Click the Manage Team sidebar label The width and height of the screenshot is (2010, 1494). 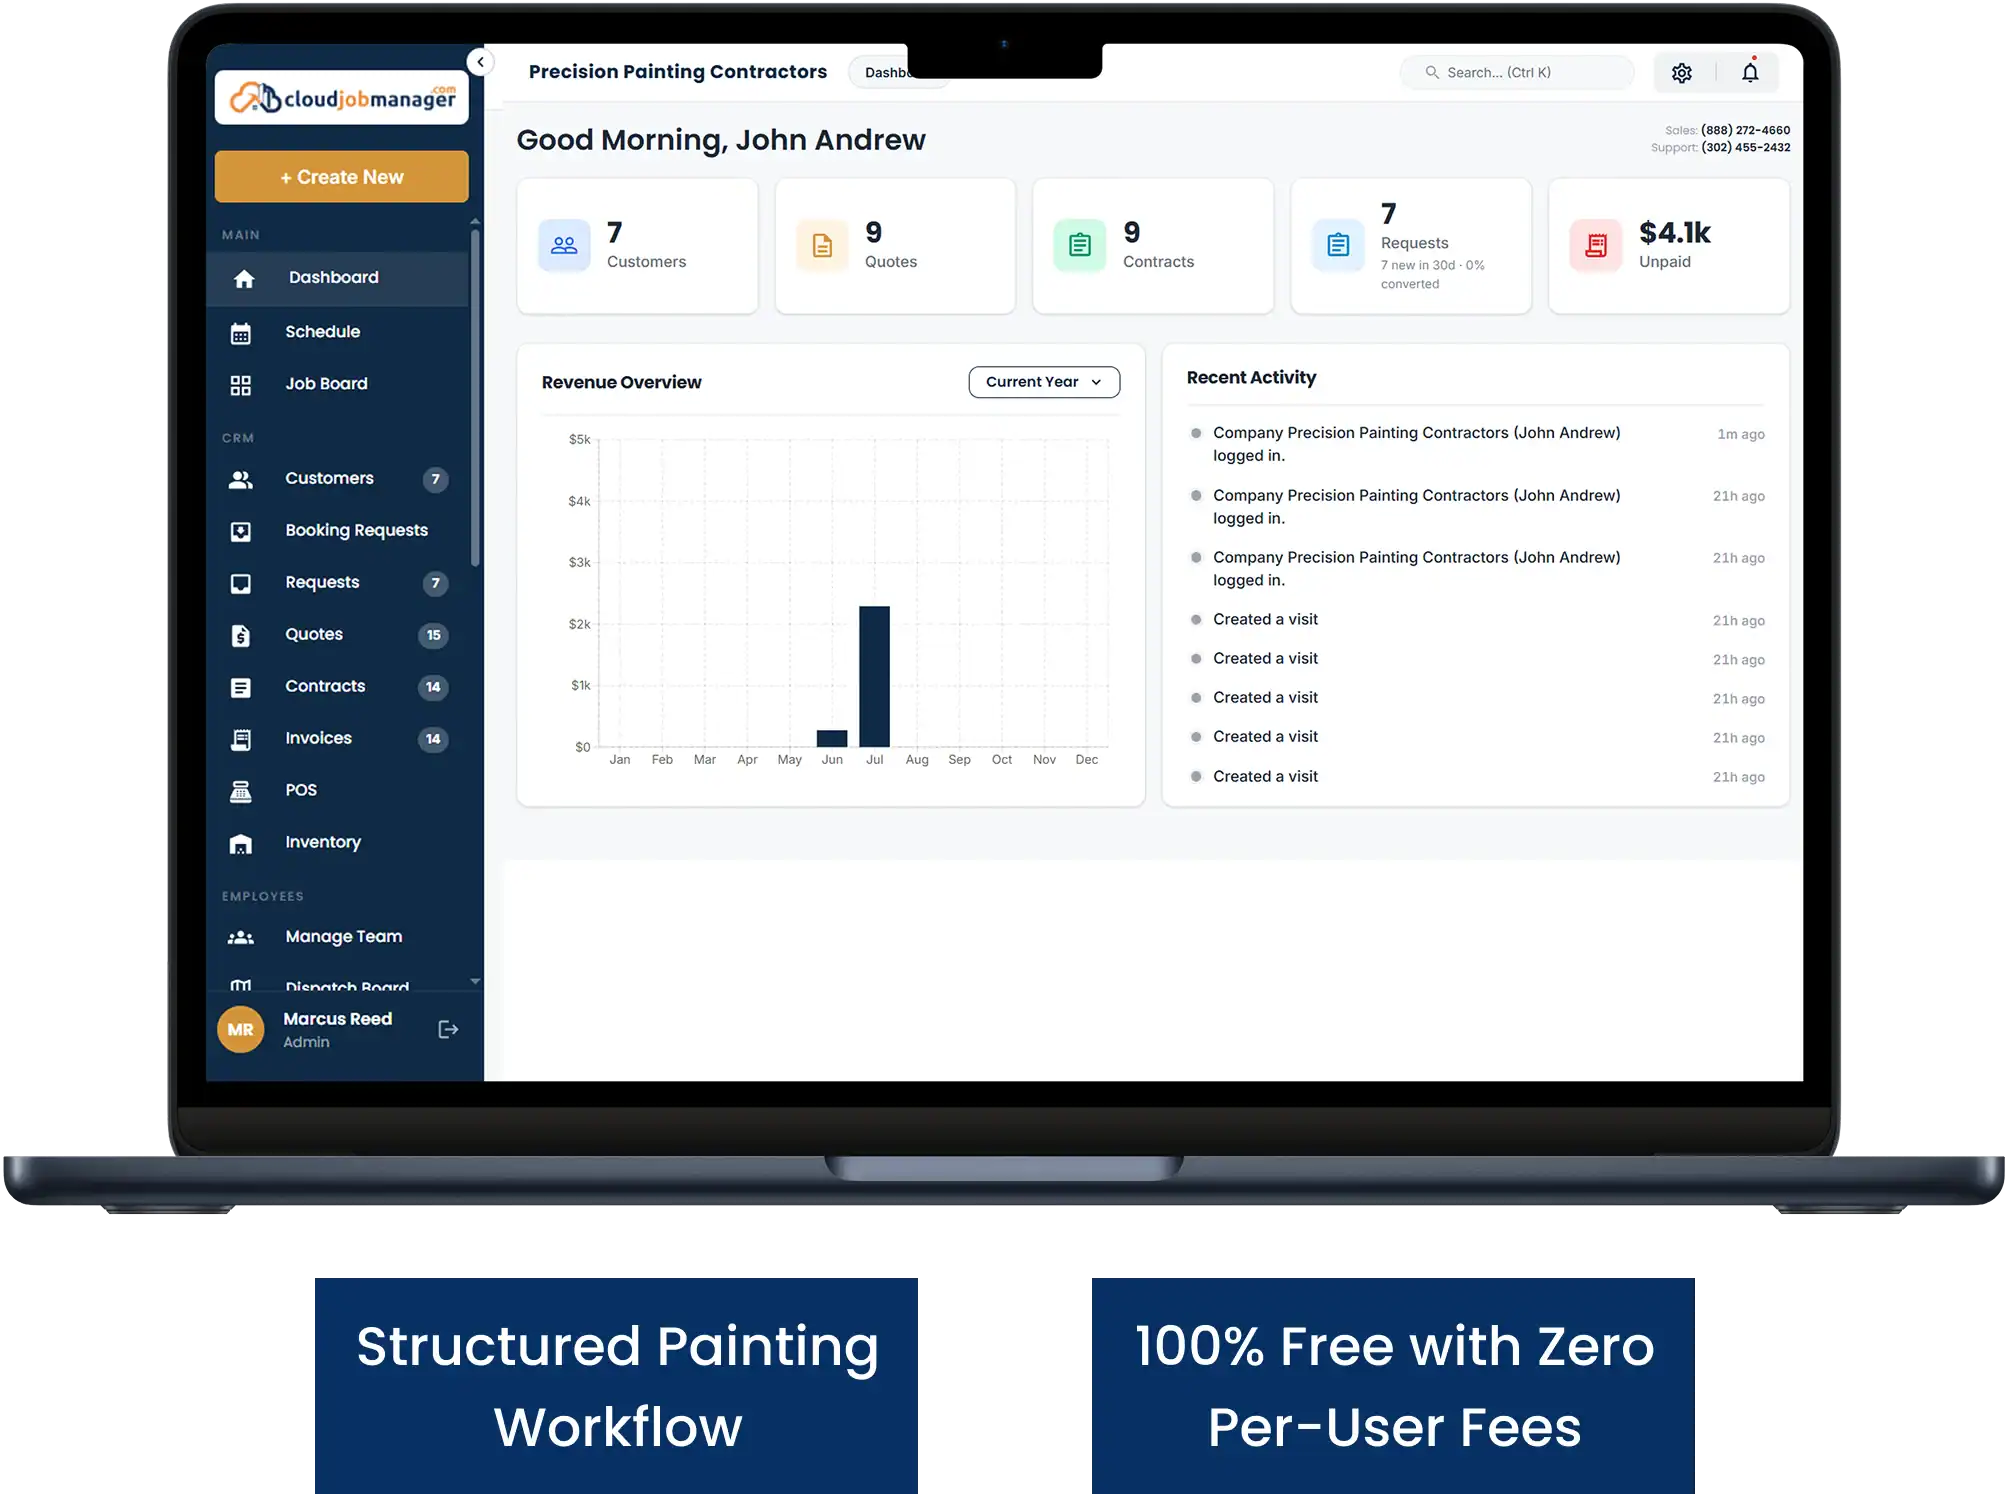[x=344, y=937]
